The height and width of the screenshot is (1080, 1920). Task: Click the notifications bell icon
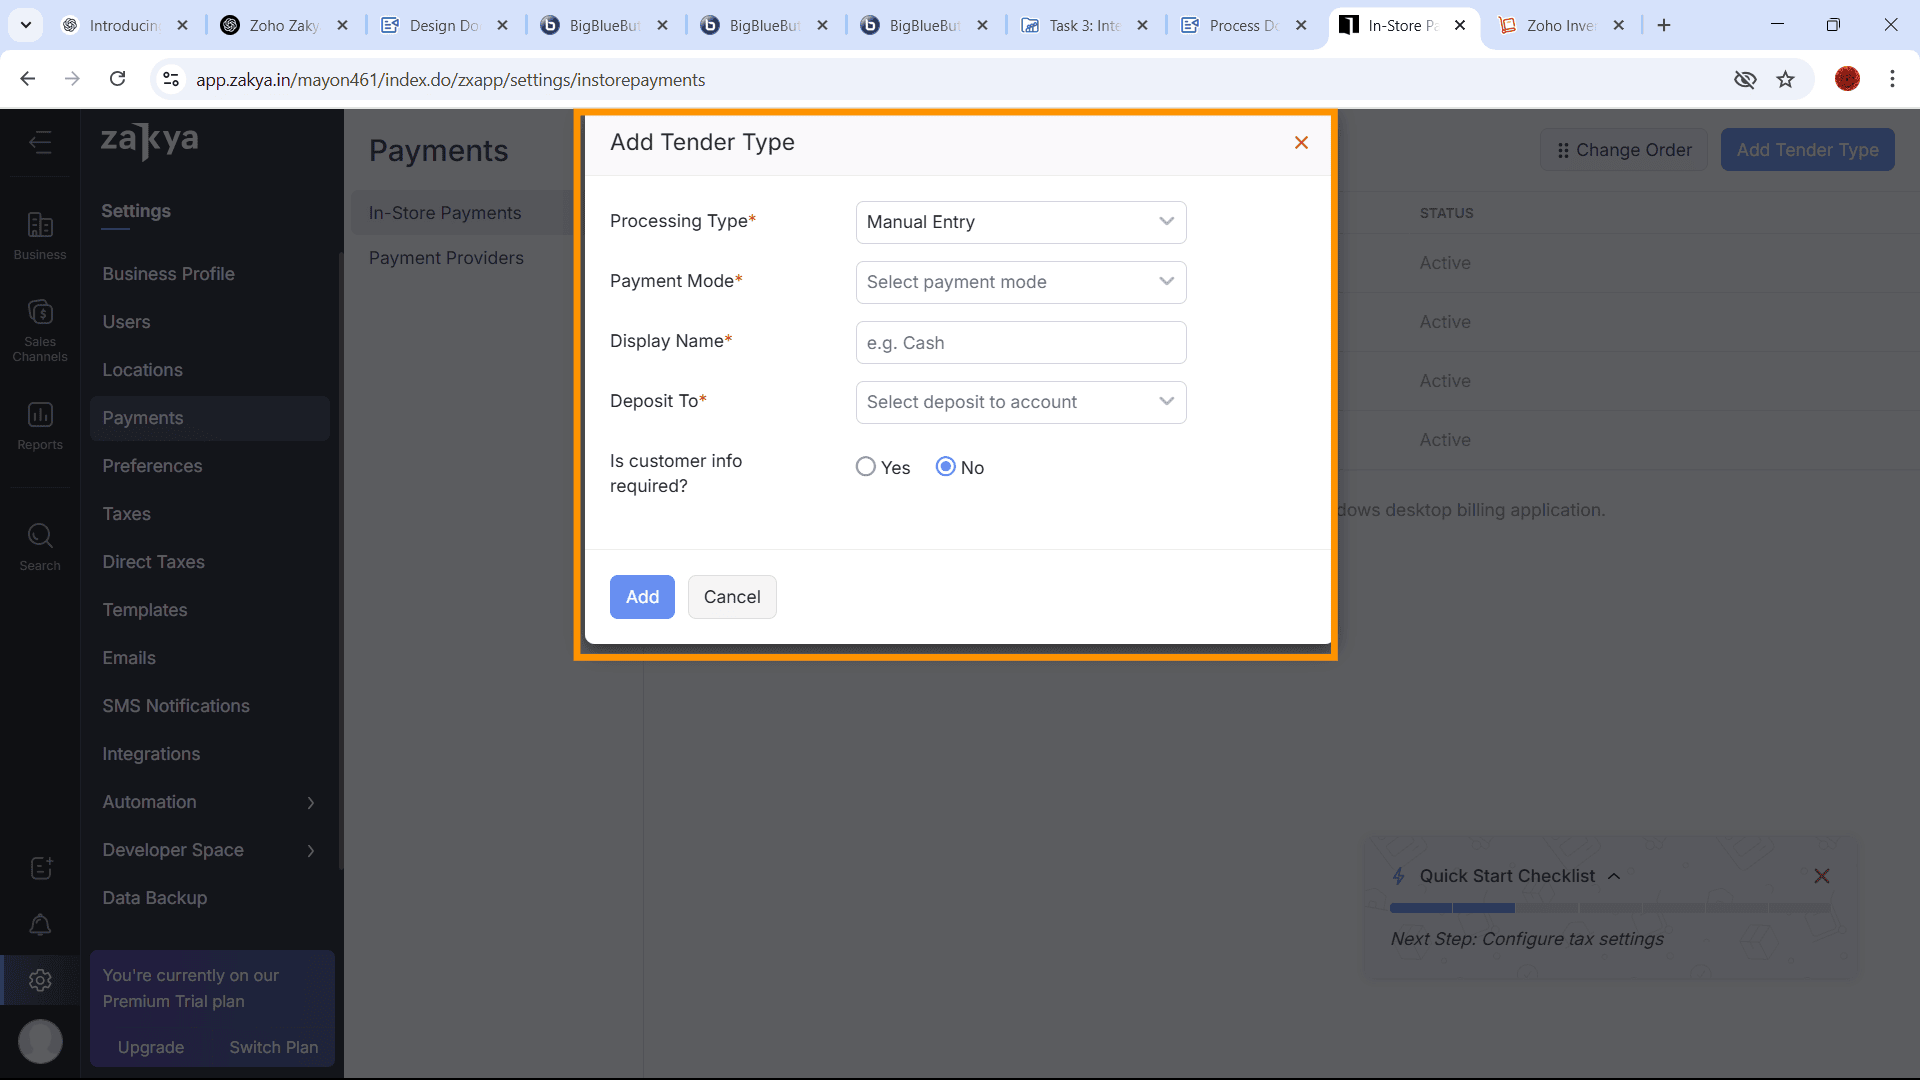[40, 925]
